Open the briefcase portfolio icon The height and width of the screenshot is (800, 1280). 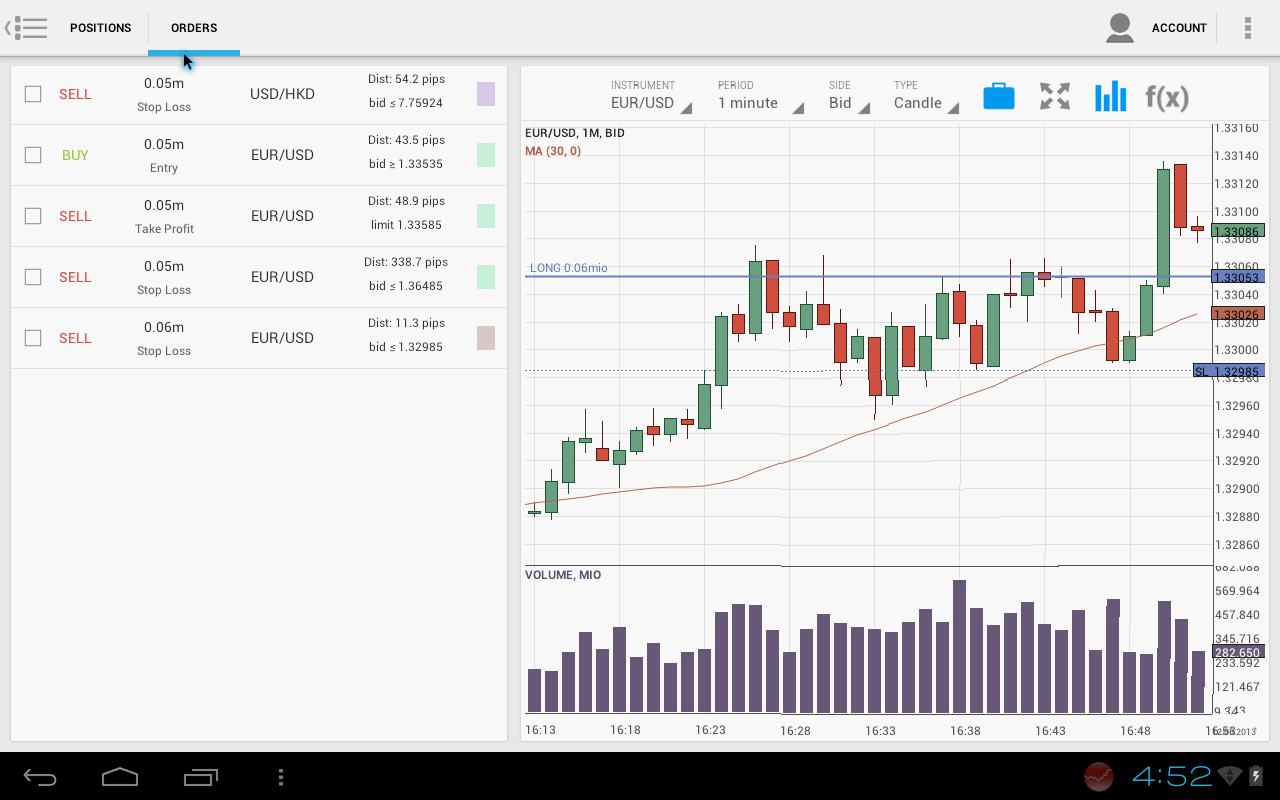tap(998, 96)
